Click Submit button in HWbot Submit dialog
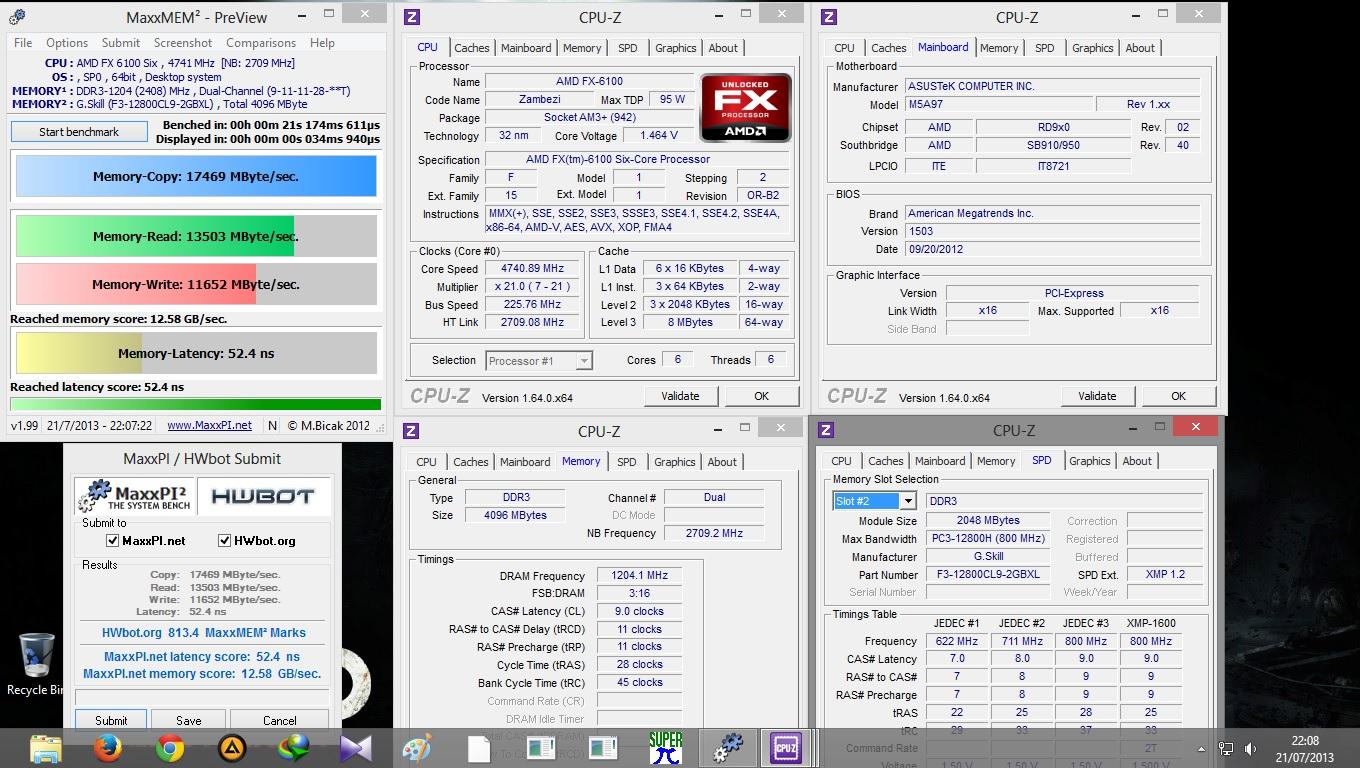 click(111, 720)
